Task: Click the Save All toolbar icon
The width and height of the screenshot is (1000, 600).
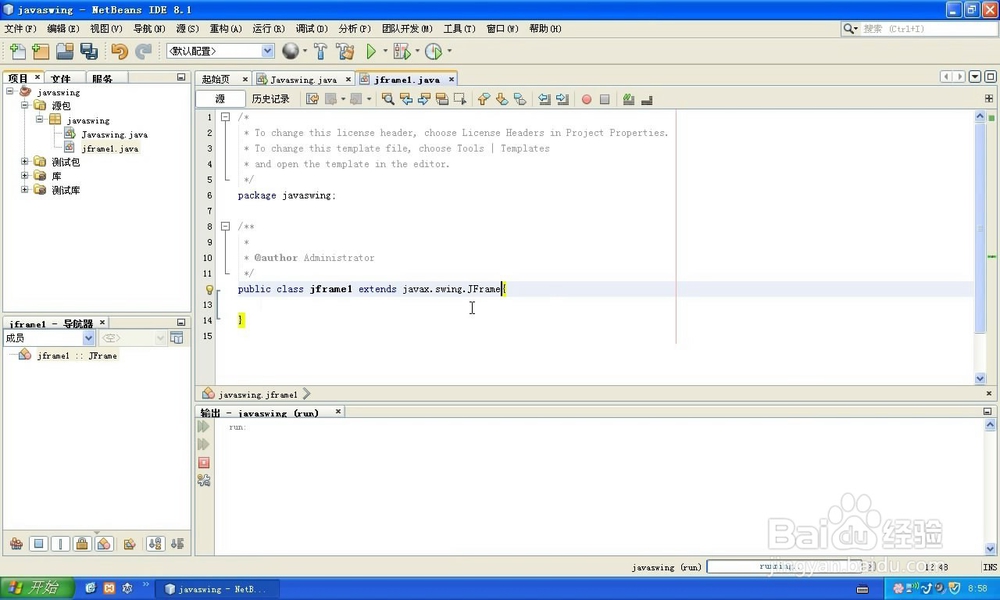Action: pos(89,51)
